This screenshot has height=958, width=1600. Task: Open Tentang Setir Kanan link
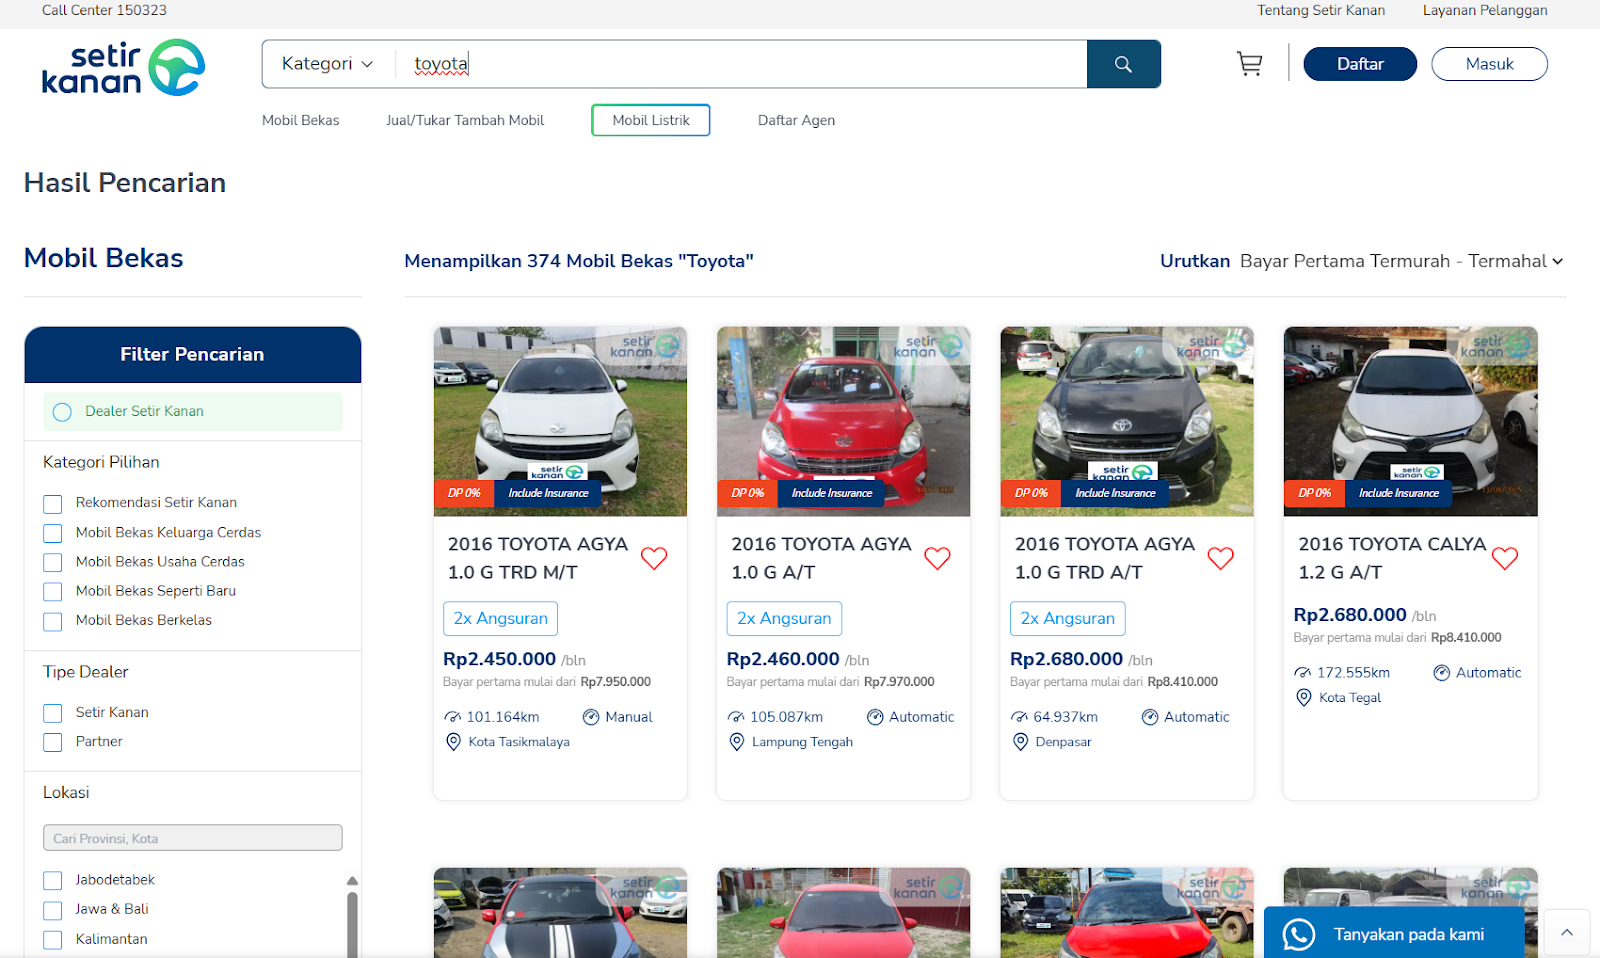tap(1321, 10)
